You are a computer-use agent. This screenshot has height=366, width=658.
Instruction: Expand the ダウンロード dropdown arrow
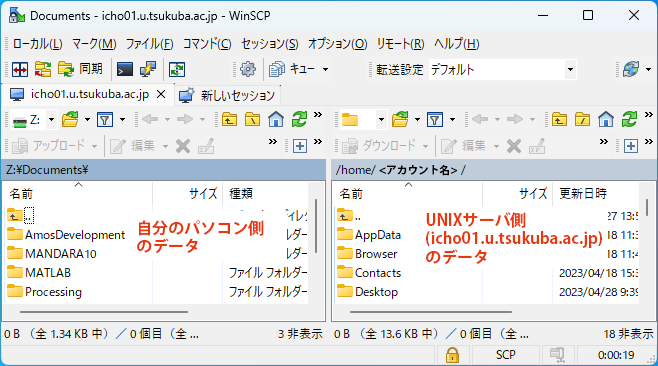(x=426, y=146)
